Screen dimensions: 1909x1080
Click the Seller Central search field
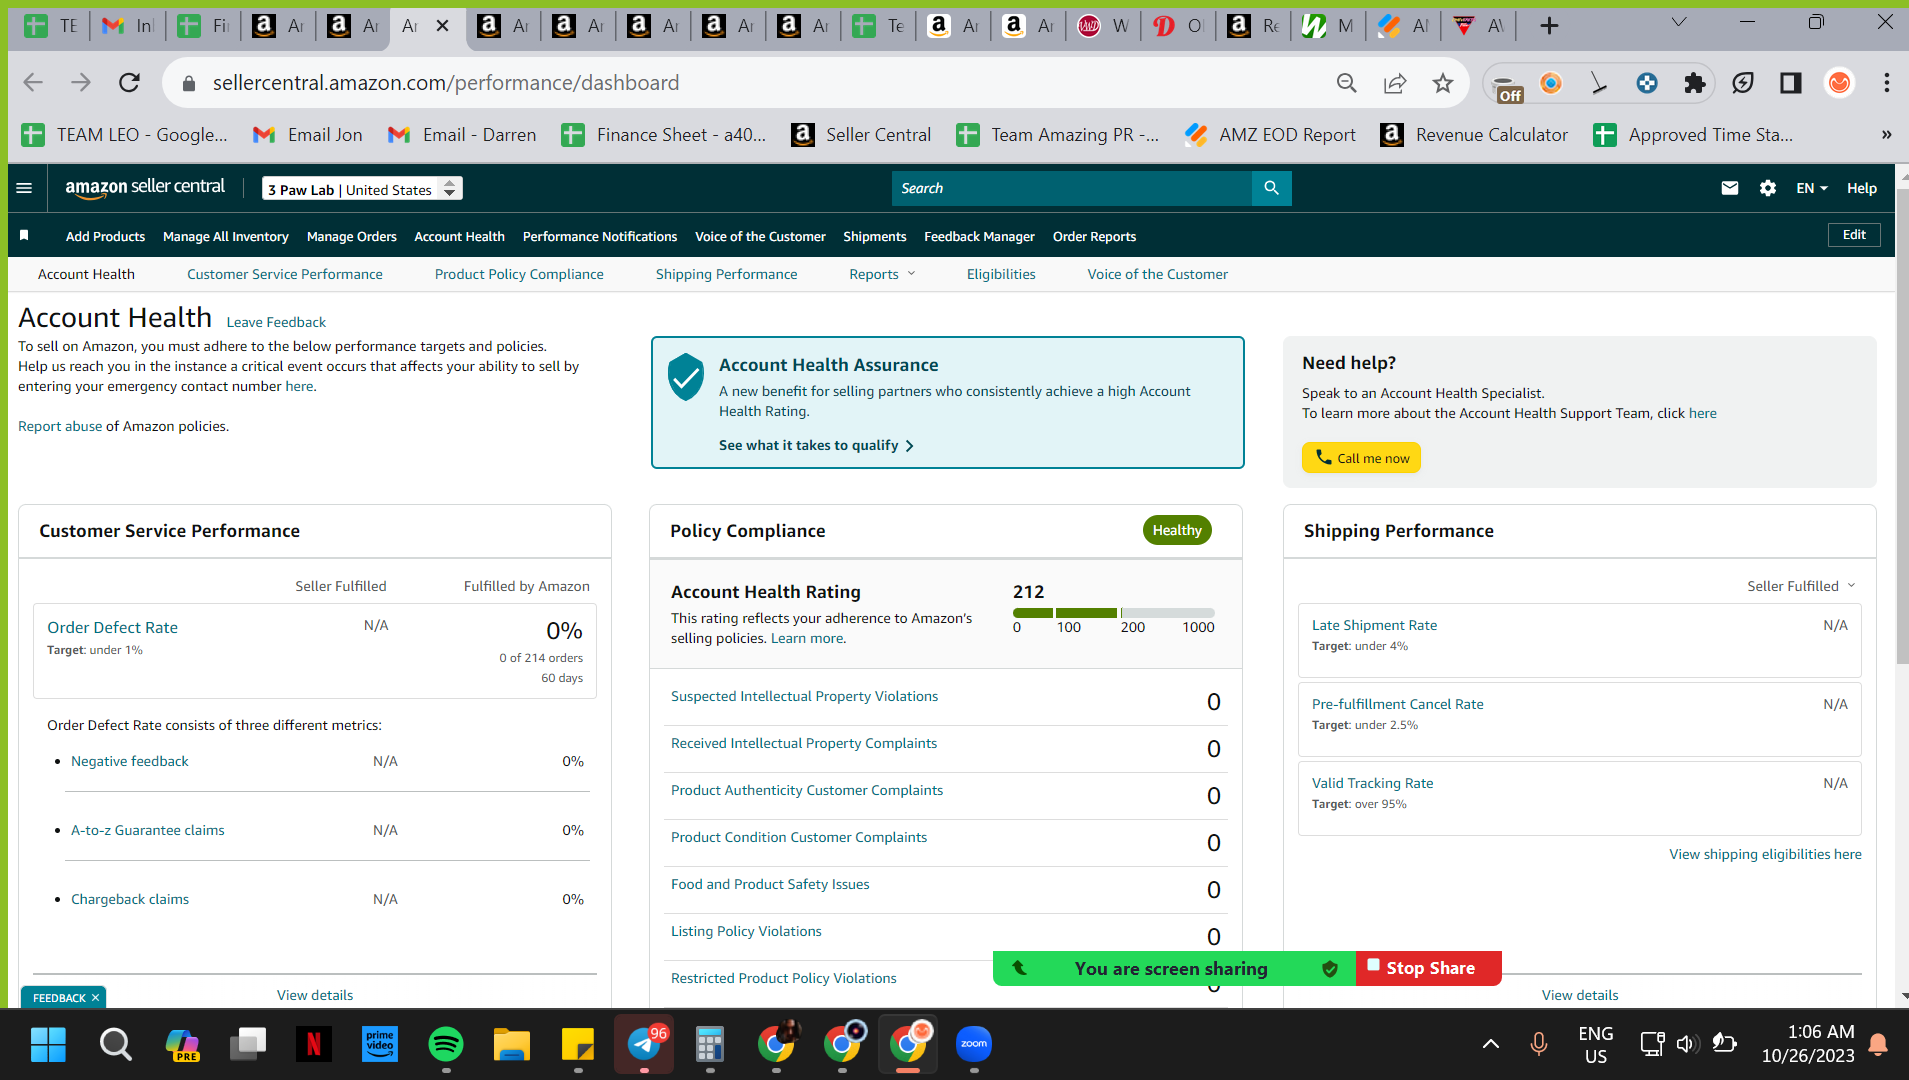[1072, 188]
